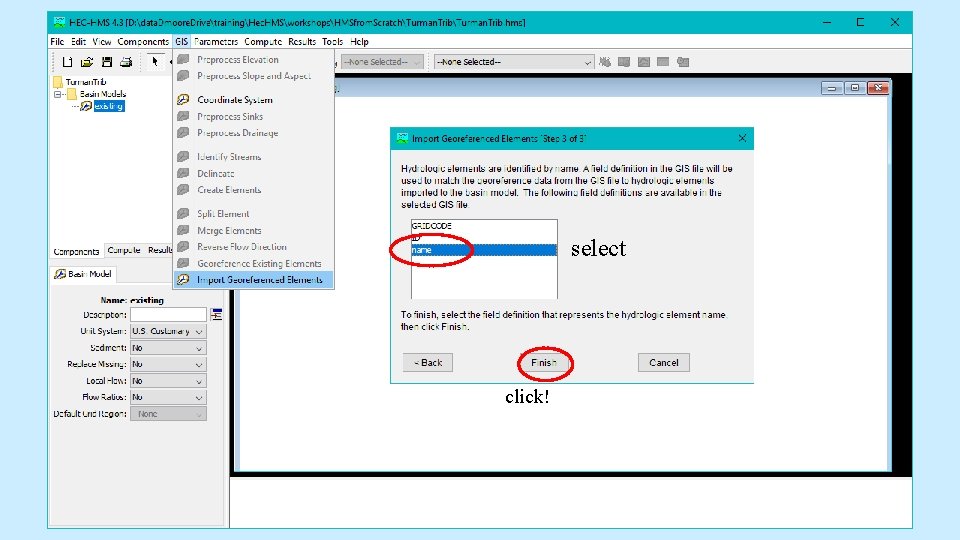The height and width of the screenshot is (540, 960).
Task: Click the TurmanTrib project folder icon
Action: (x=58, y=81)
